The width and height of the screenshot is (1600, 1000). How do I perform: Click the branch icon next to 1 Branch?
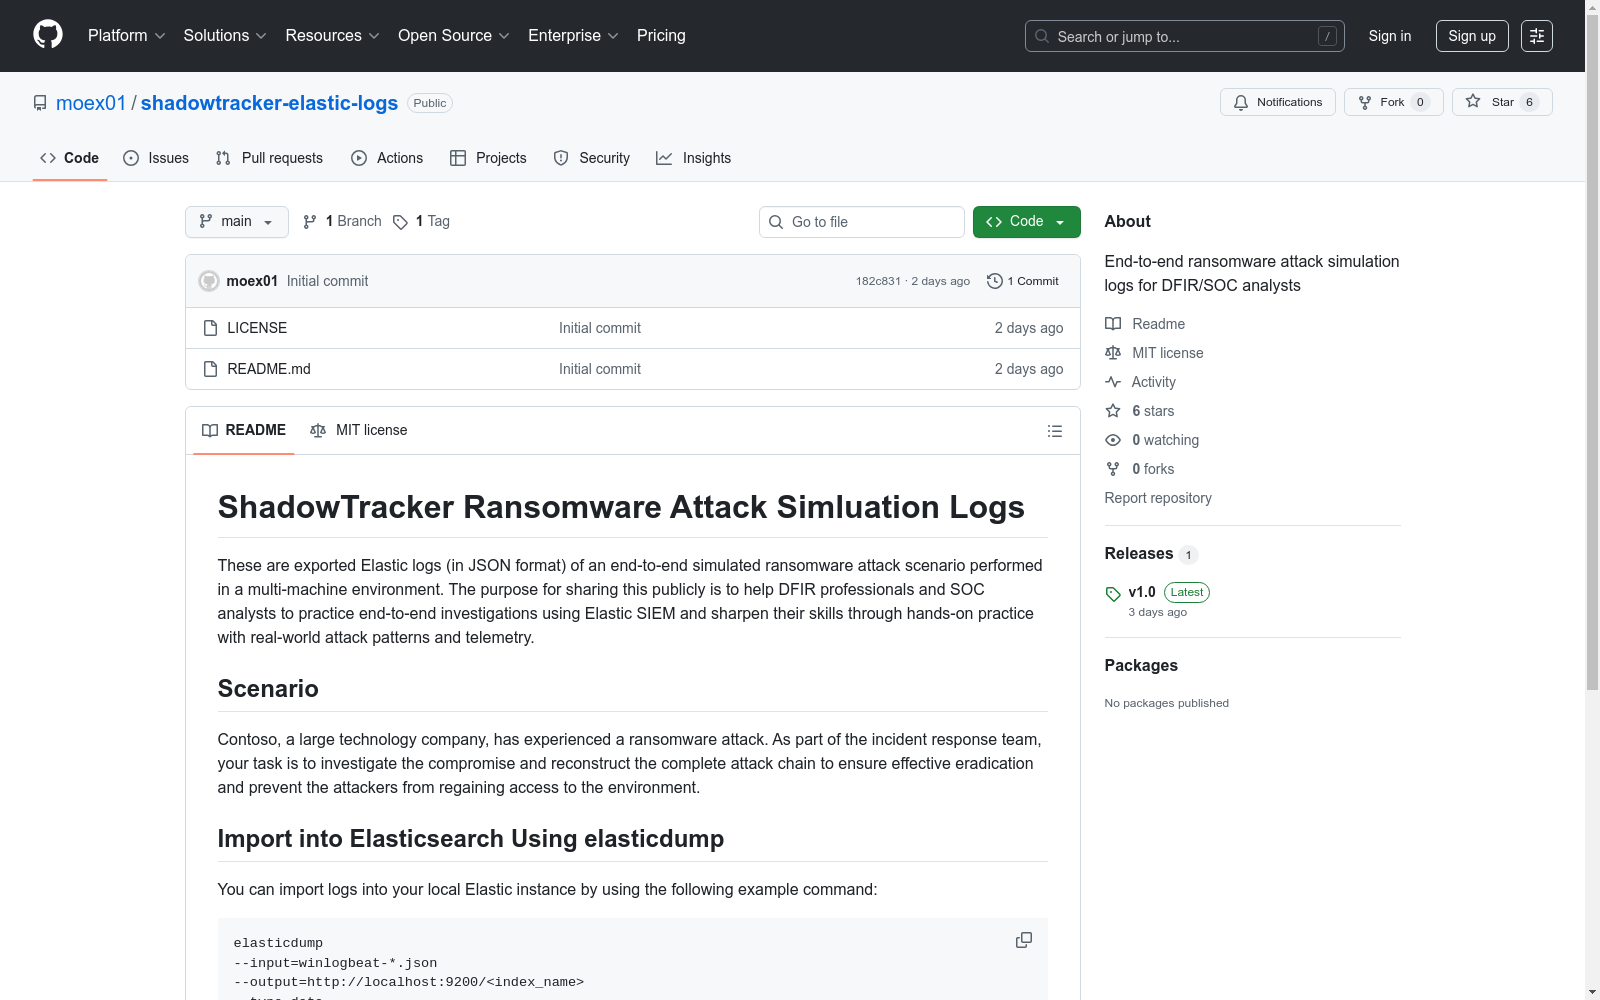click(310, 222)
